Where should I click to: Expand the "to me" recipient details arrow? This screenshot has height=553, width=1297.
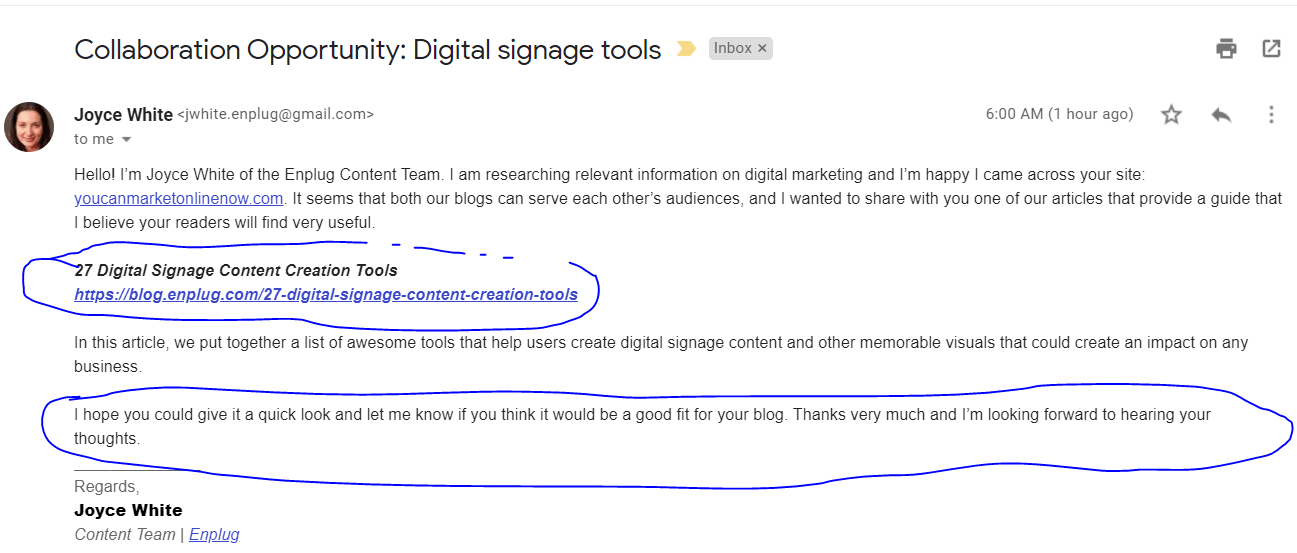point(127,140)
